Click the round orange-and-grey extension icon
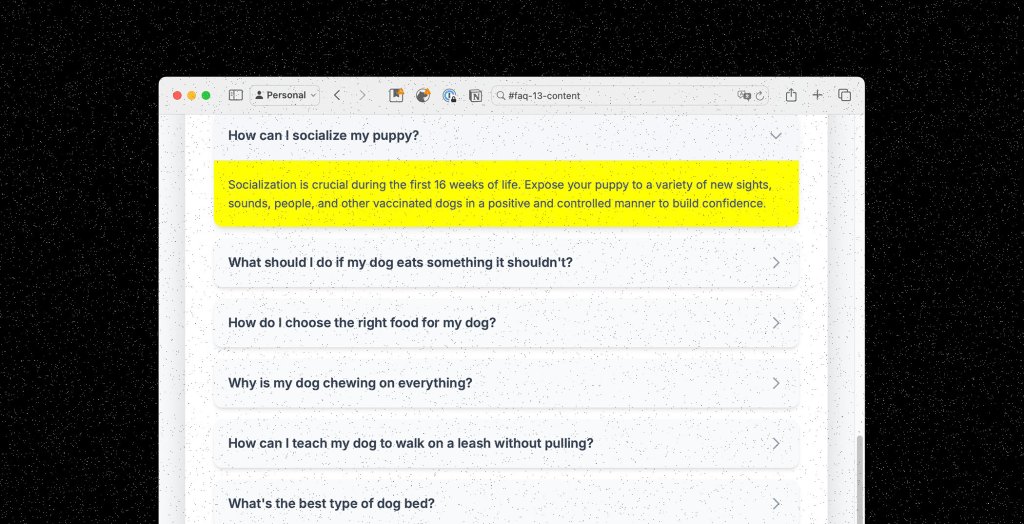 point(423,95)
